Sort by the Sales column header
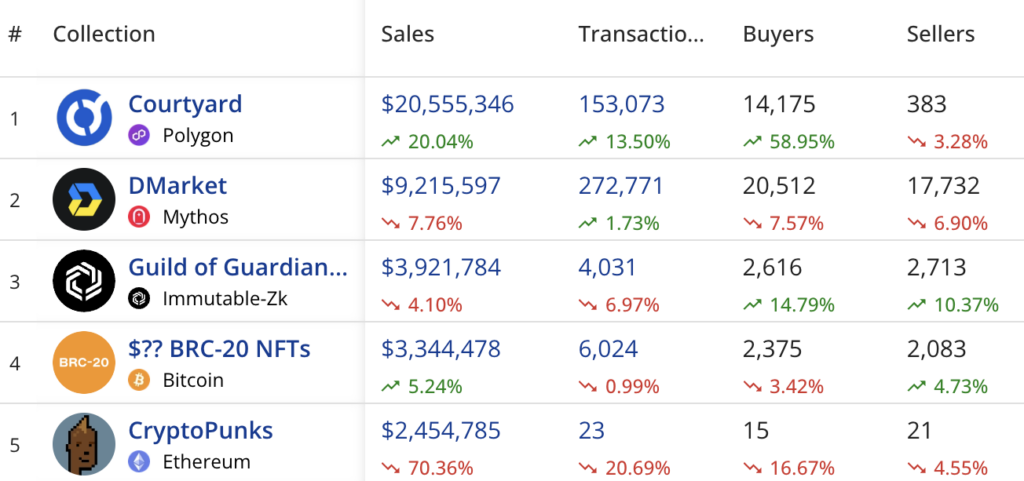This screenshot has height=481, width=1024. click(x=408, y=34)
